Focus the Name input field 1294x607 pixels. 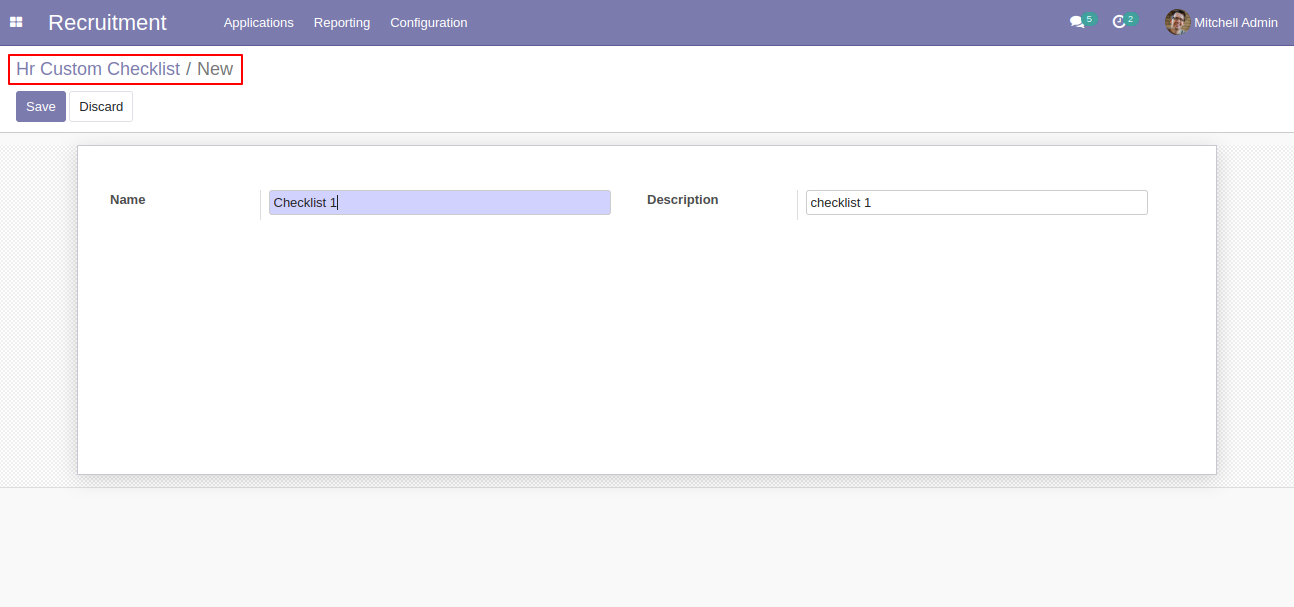440,202
